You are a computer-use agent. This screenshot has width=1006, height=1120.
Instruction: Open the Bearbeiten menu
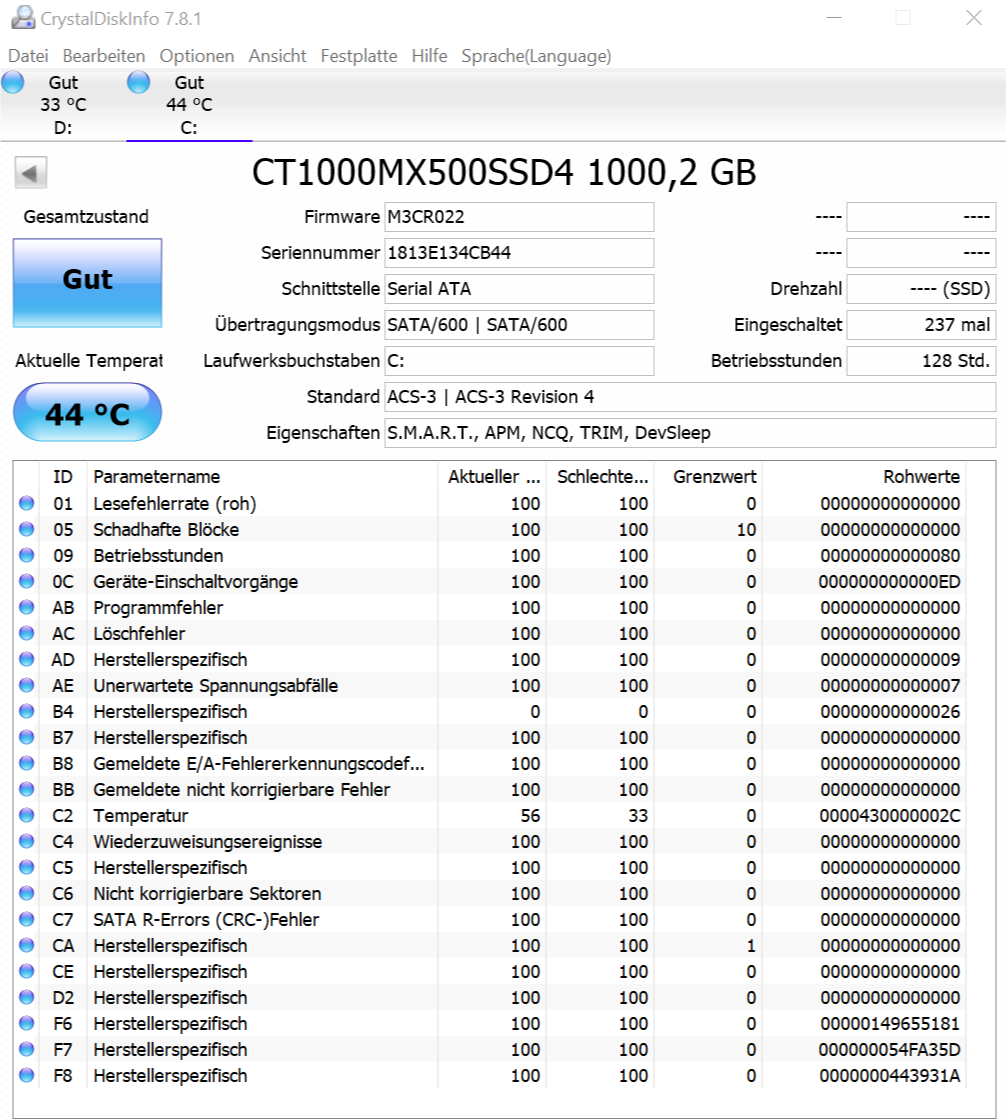[x=104, y=56]
